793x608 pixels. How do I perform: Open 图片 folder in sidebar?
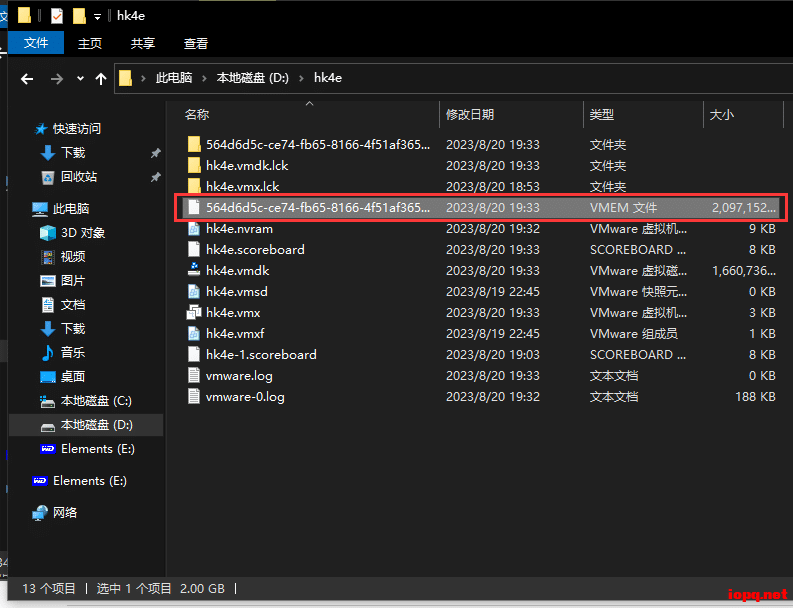pos(73,281)
